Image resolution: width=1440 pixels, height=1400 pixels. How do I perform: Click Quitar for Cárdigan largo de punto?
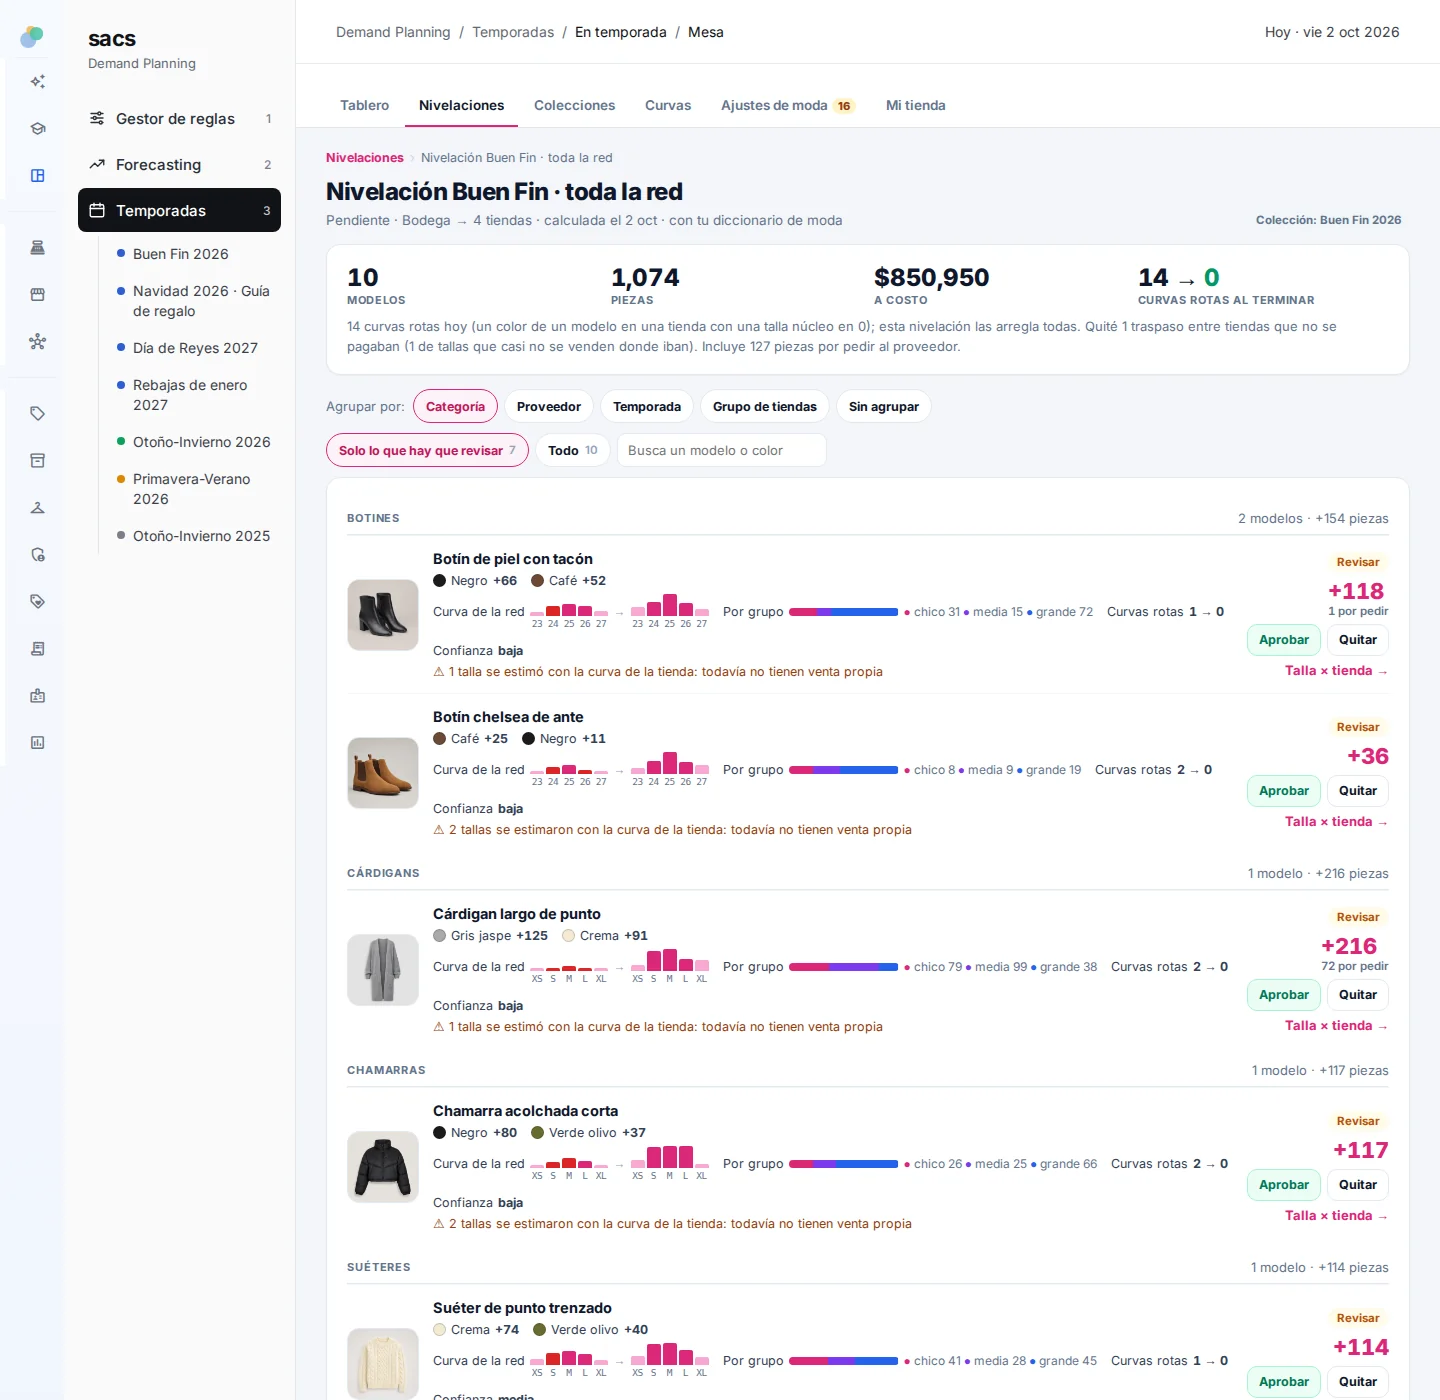[1358, 995]
